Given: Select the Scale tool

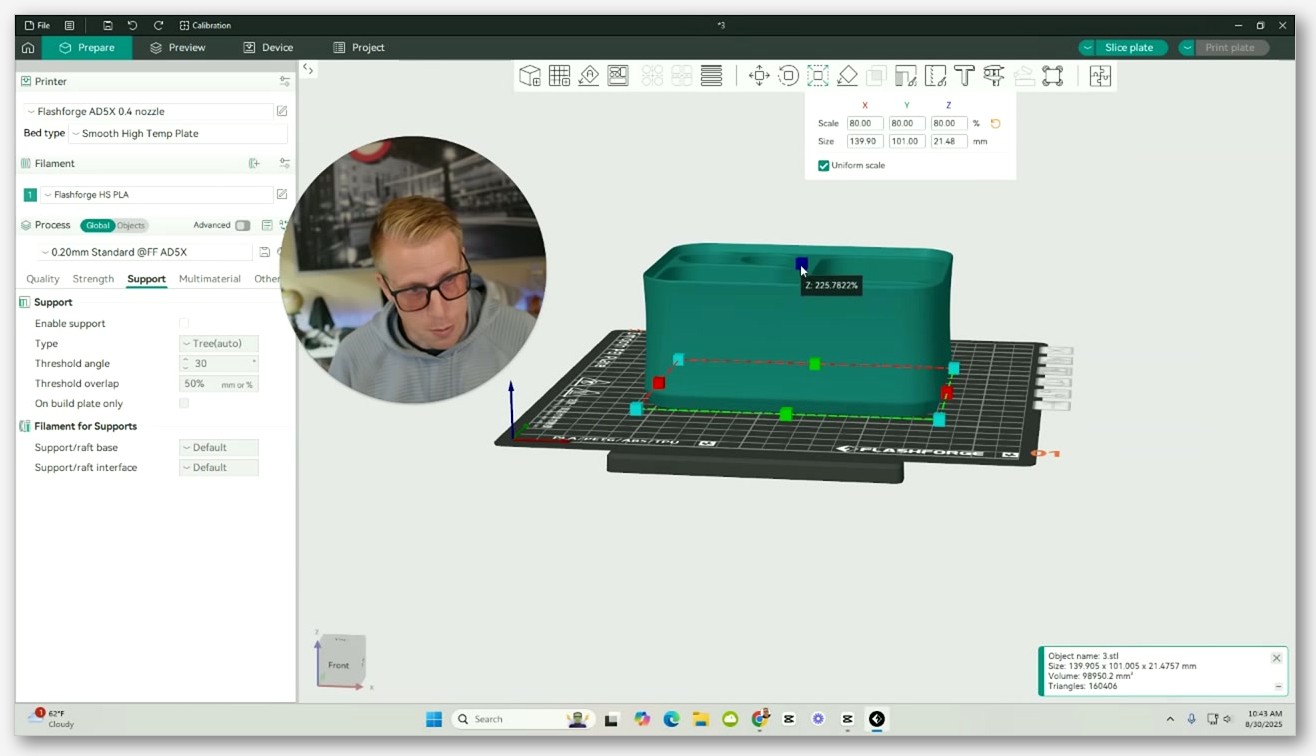Looking at the screenshot, I should pyautogui.click(x=818, y=76).
